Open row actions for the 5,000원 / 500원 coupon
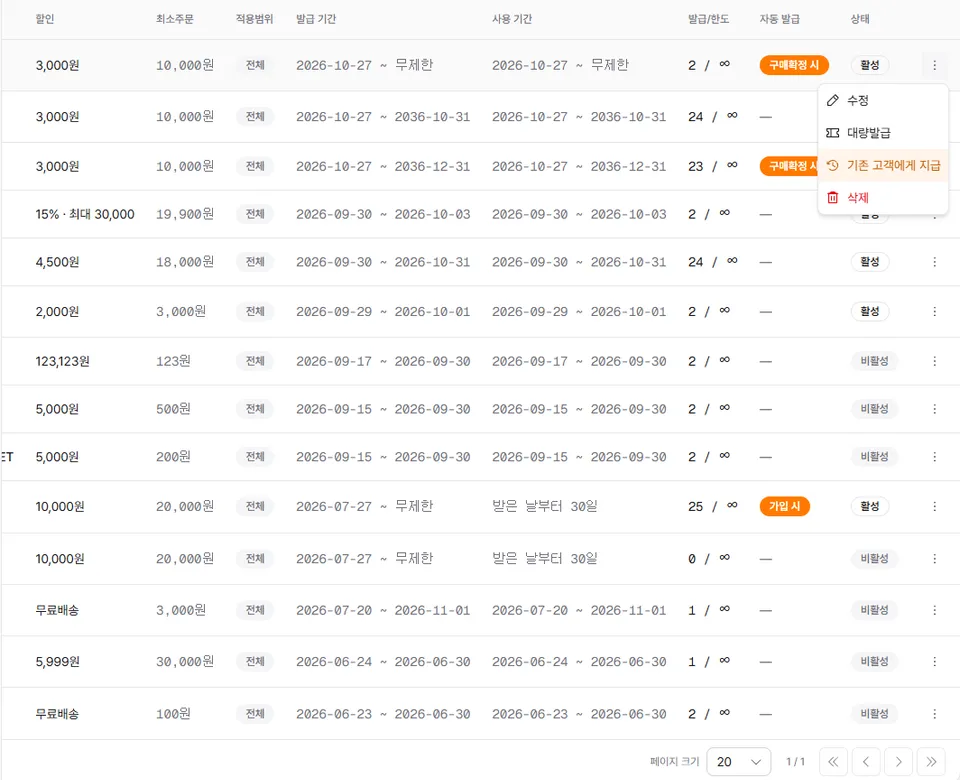The height and width of the screenshot is (780, 960). click(x=934, y=409)
